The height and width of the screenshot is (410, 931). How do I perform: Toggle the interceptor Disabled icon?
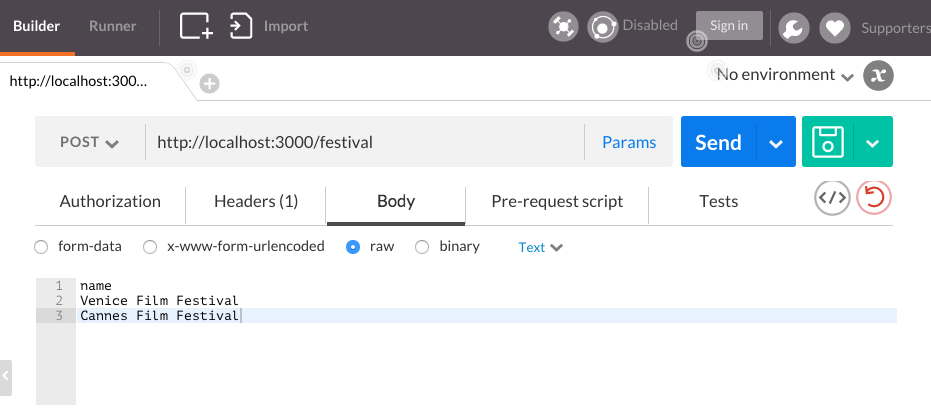[x=603, y=27]
